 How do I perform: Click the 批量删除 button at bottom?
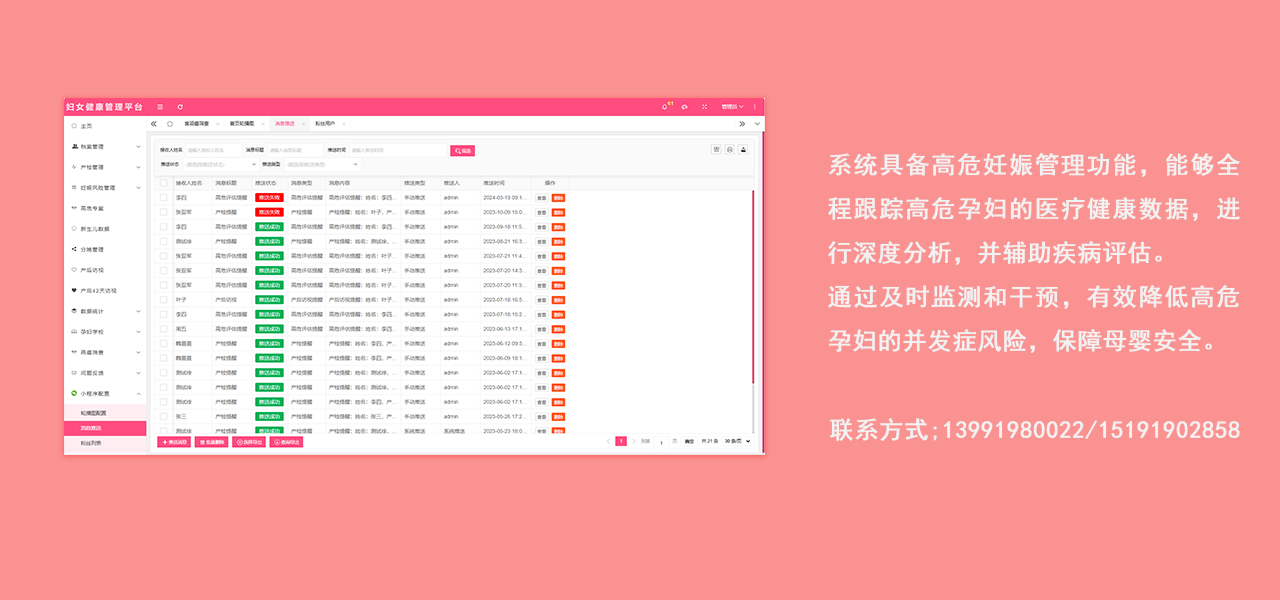click(x=213, y=441)
